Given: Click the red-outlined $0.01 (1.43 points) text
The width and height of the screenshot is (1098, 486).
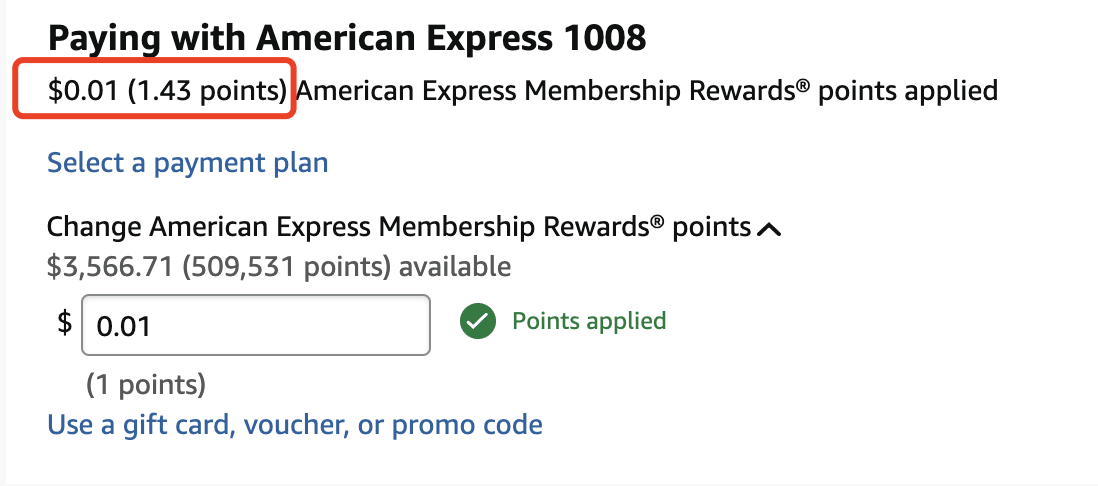Looking at the screenshot, I should tap(167, 91).
